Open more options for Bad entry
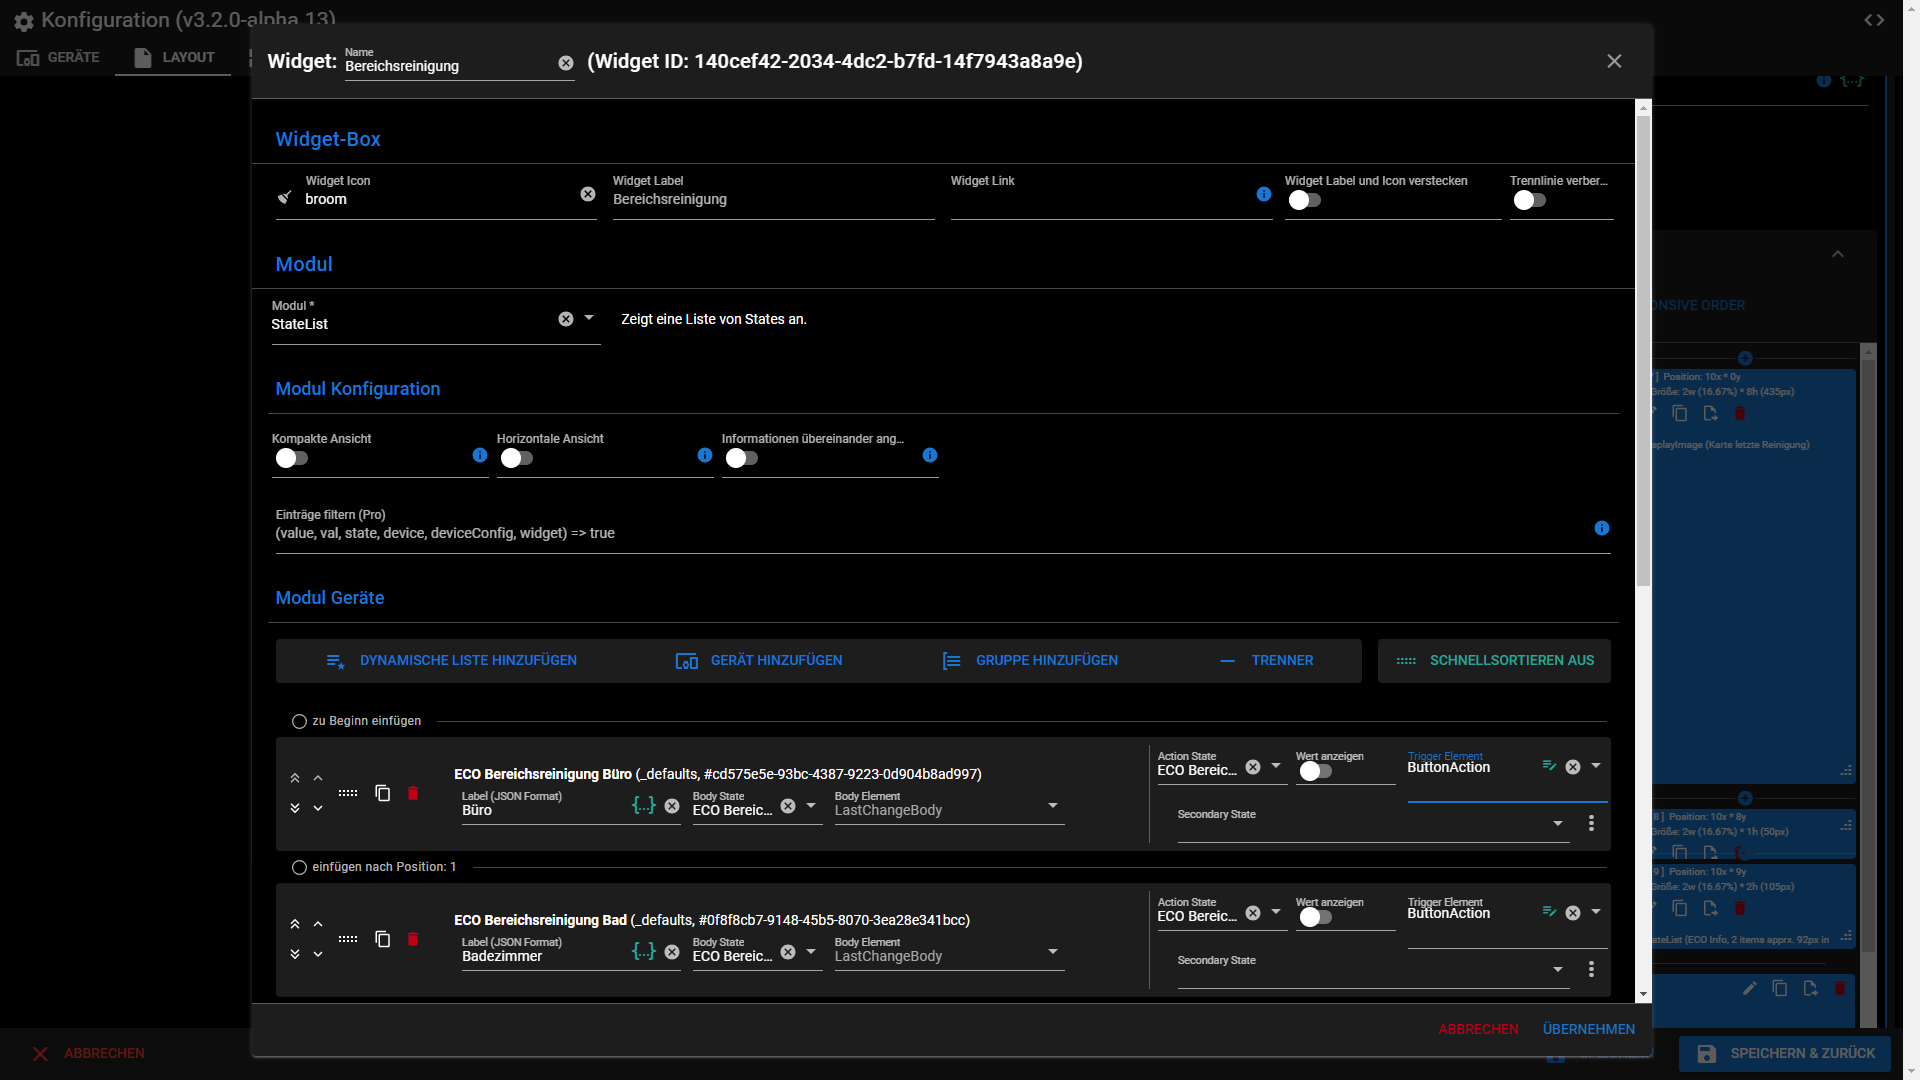 [x=1591, y=969]
